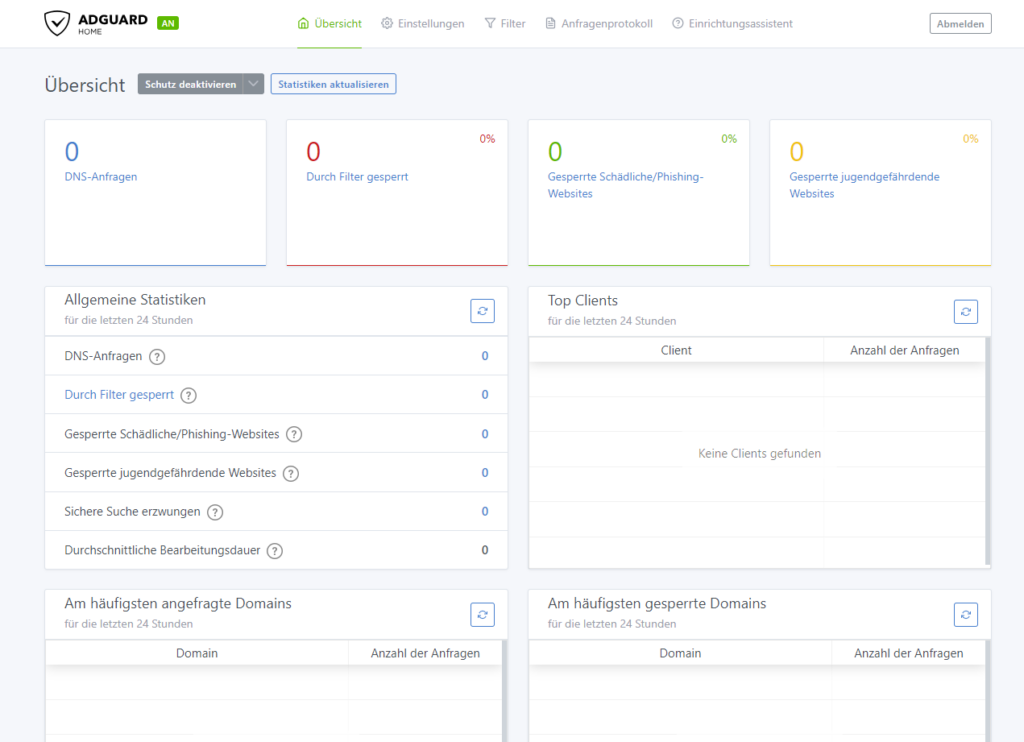Click the red 0% percentage label

[x=487, y=138]
